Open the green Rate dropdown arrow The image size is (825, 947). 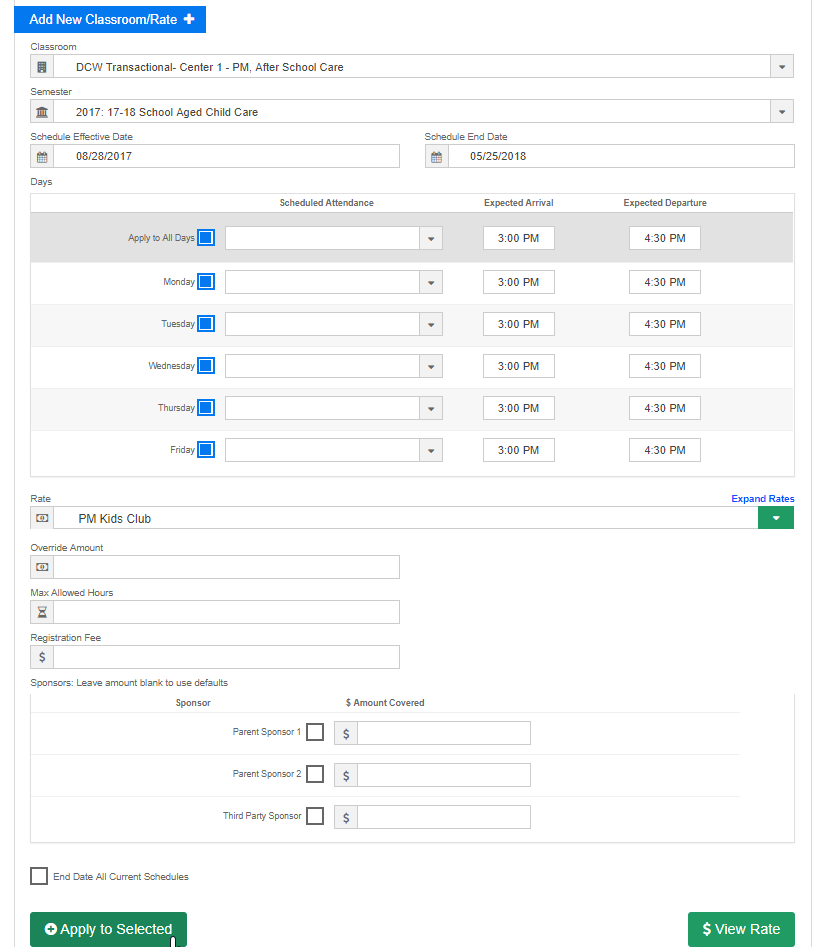[776, 518]
